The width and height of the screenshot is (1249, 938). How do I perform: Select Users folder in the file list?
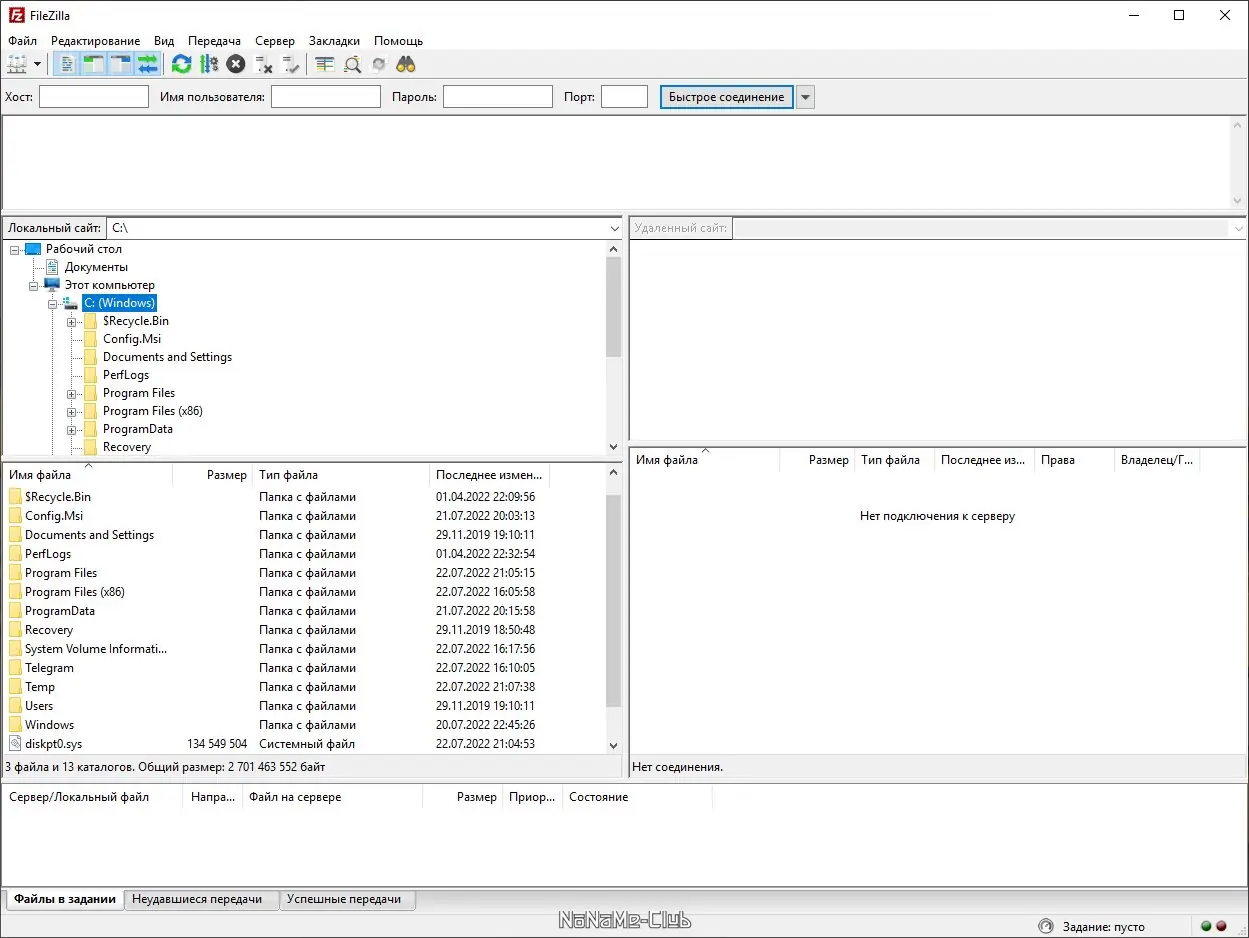click(x=39, y=706)
